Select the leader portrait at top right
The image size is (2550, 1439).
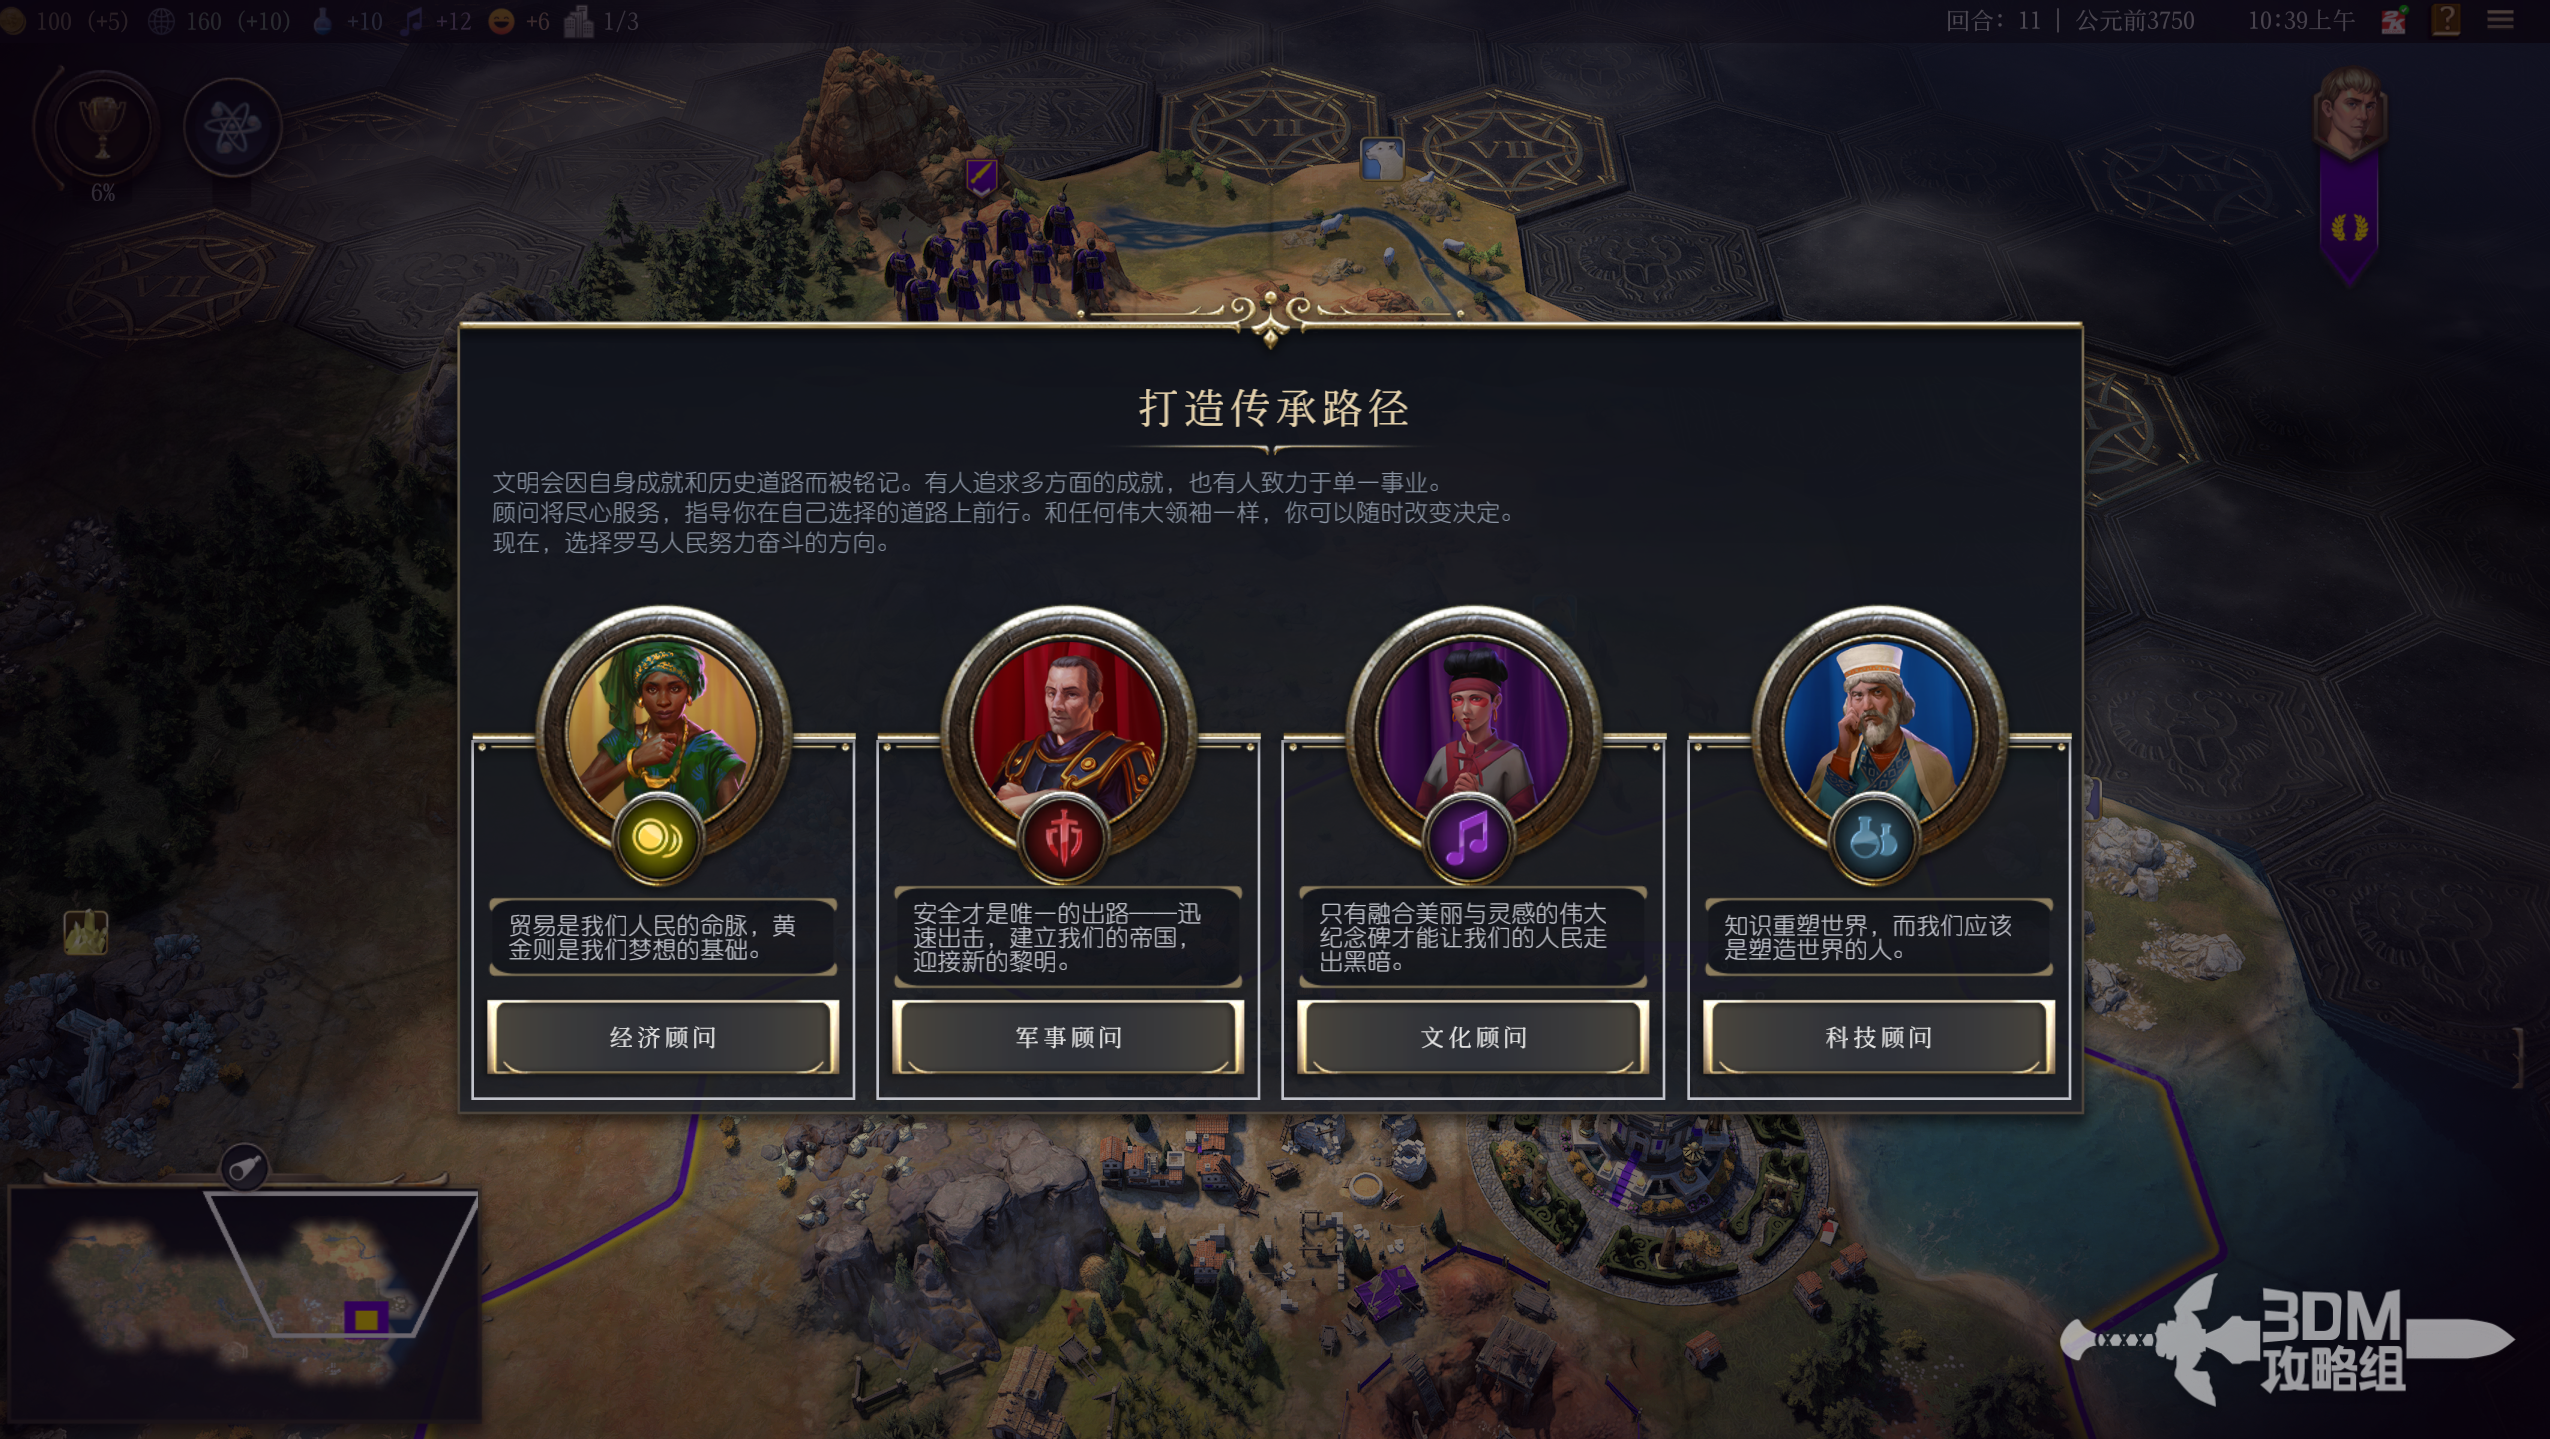pyautogui.click(x=2349, y=112)
